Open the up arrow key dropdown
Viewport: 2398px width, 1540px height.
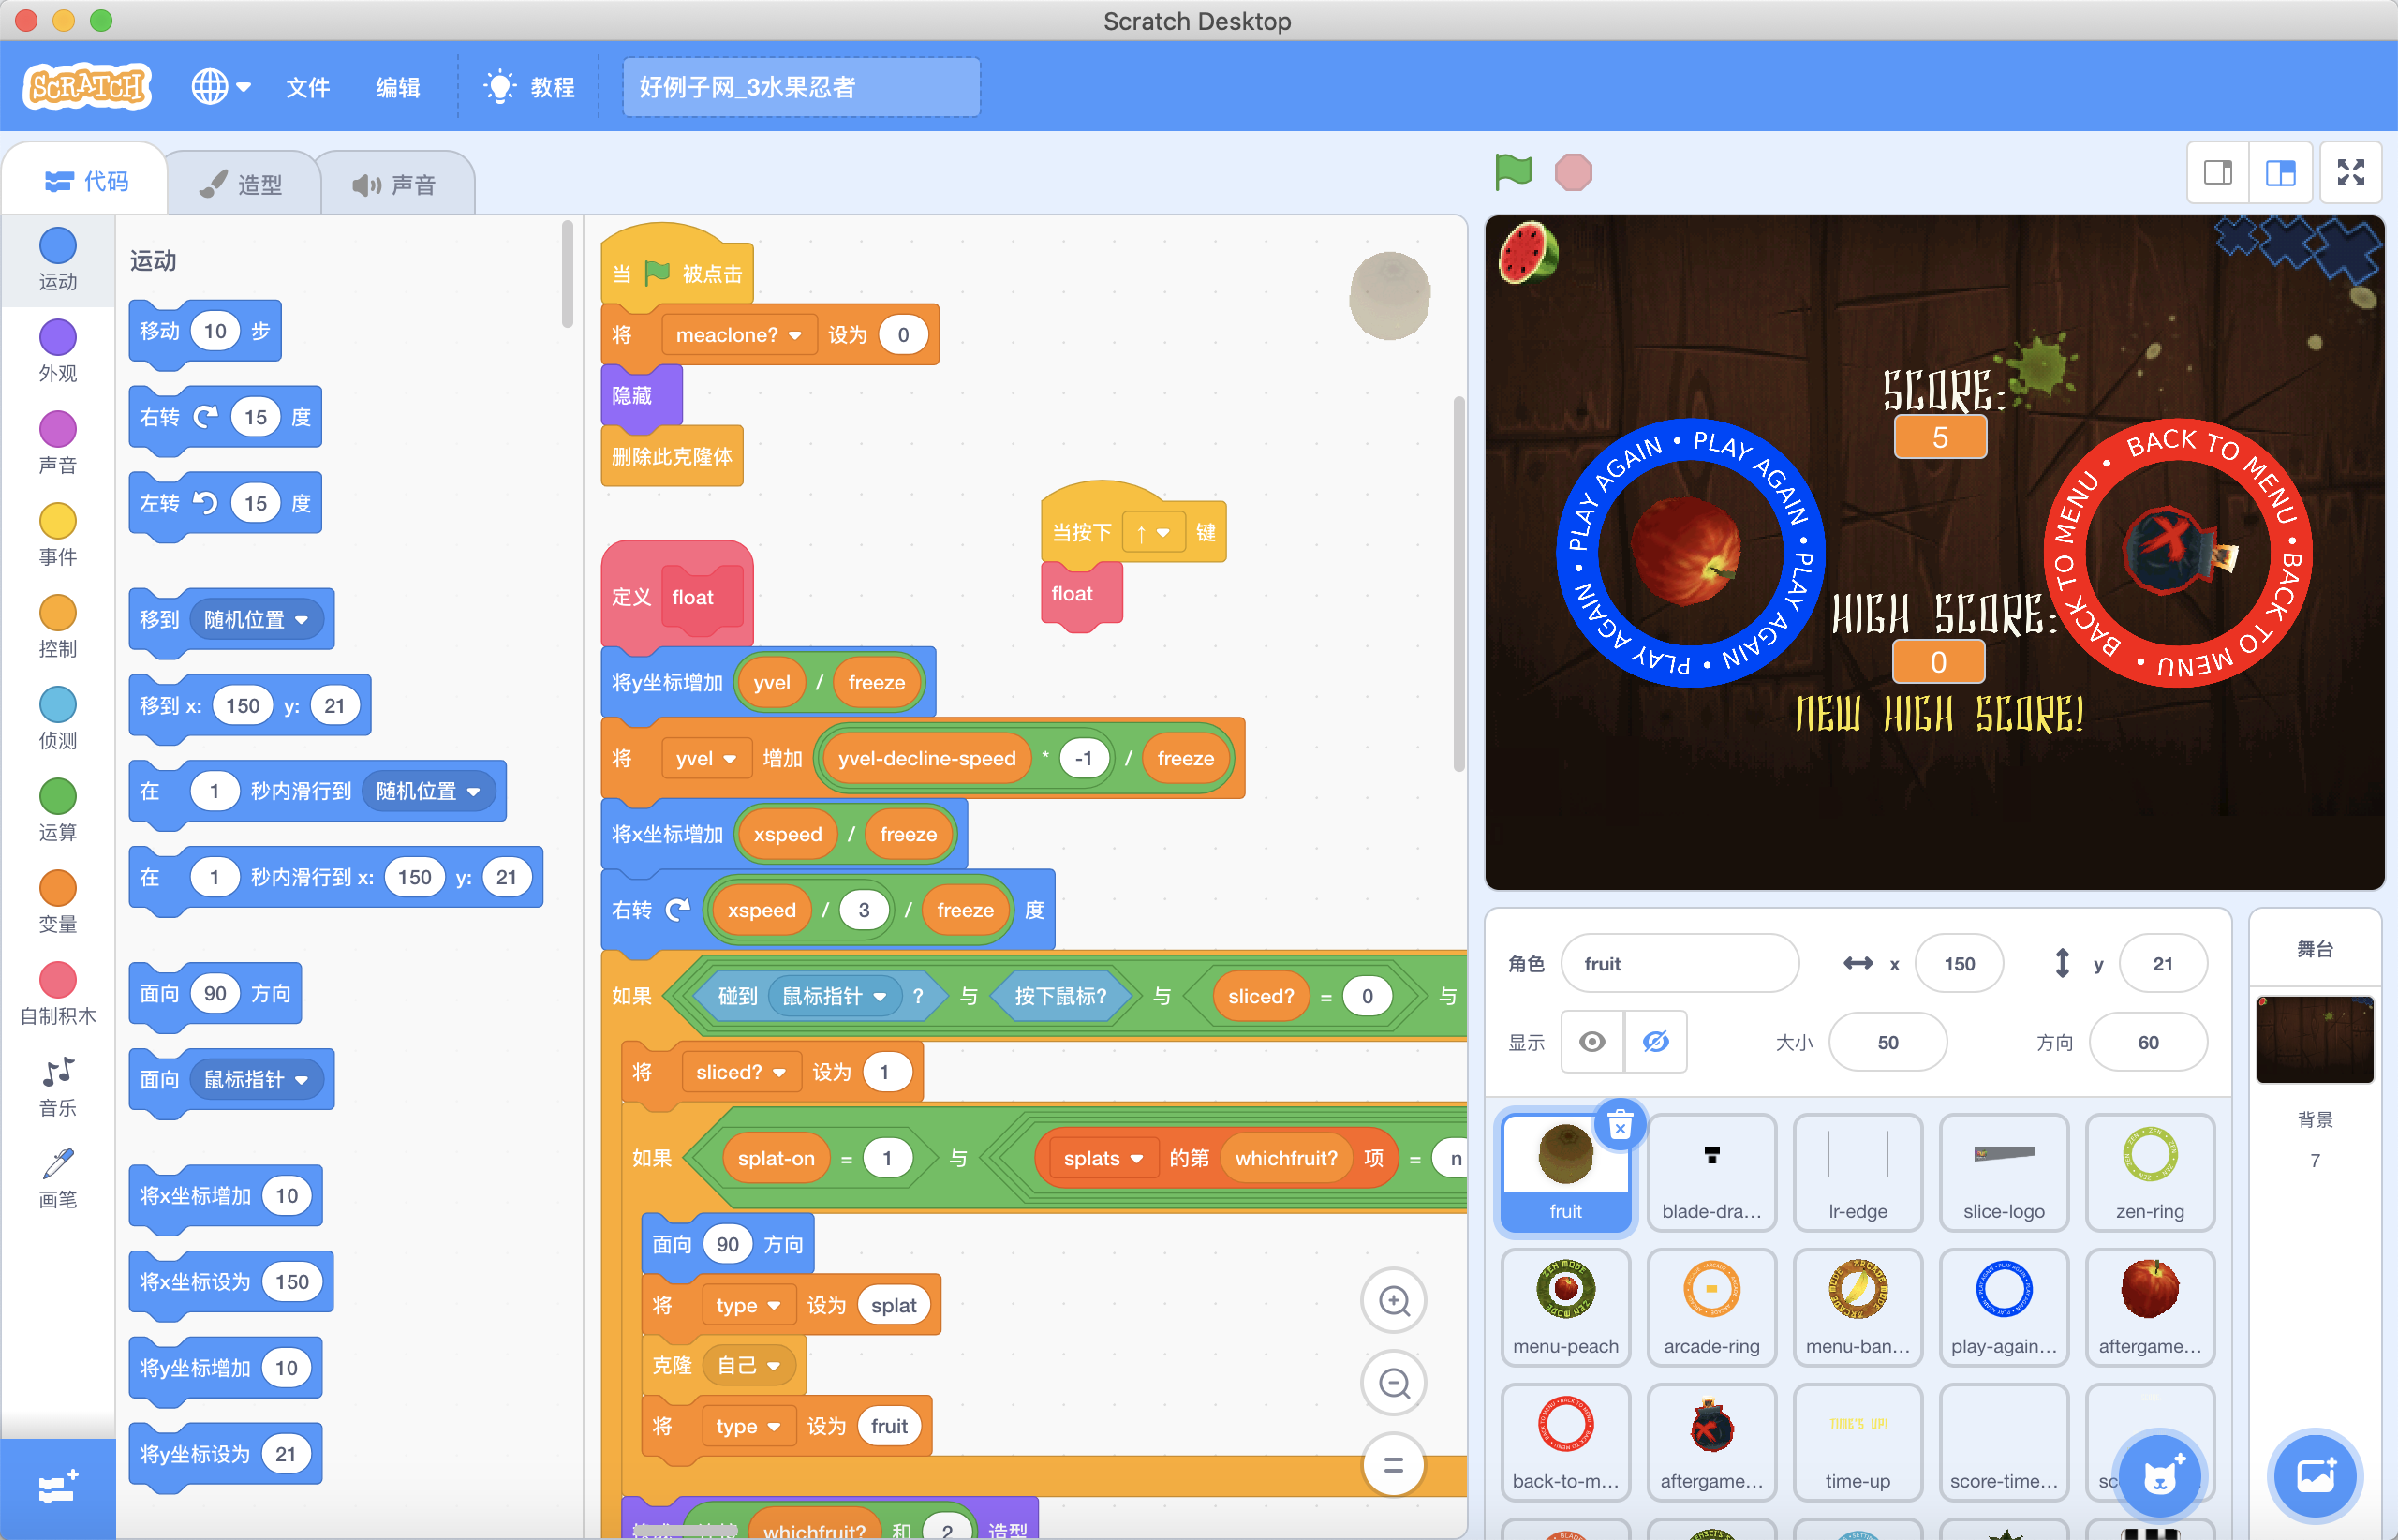(1152, 533)
